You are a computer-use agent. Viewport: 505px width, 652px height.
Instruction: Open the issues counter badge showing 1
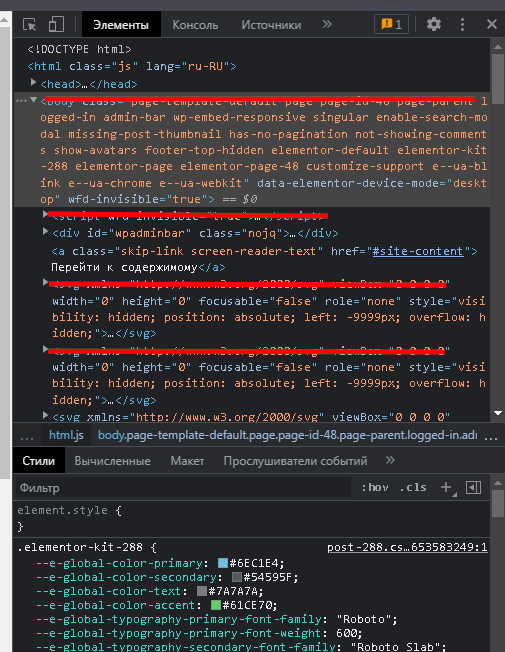click(391, 25)
